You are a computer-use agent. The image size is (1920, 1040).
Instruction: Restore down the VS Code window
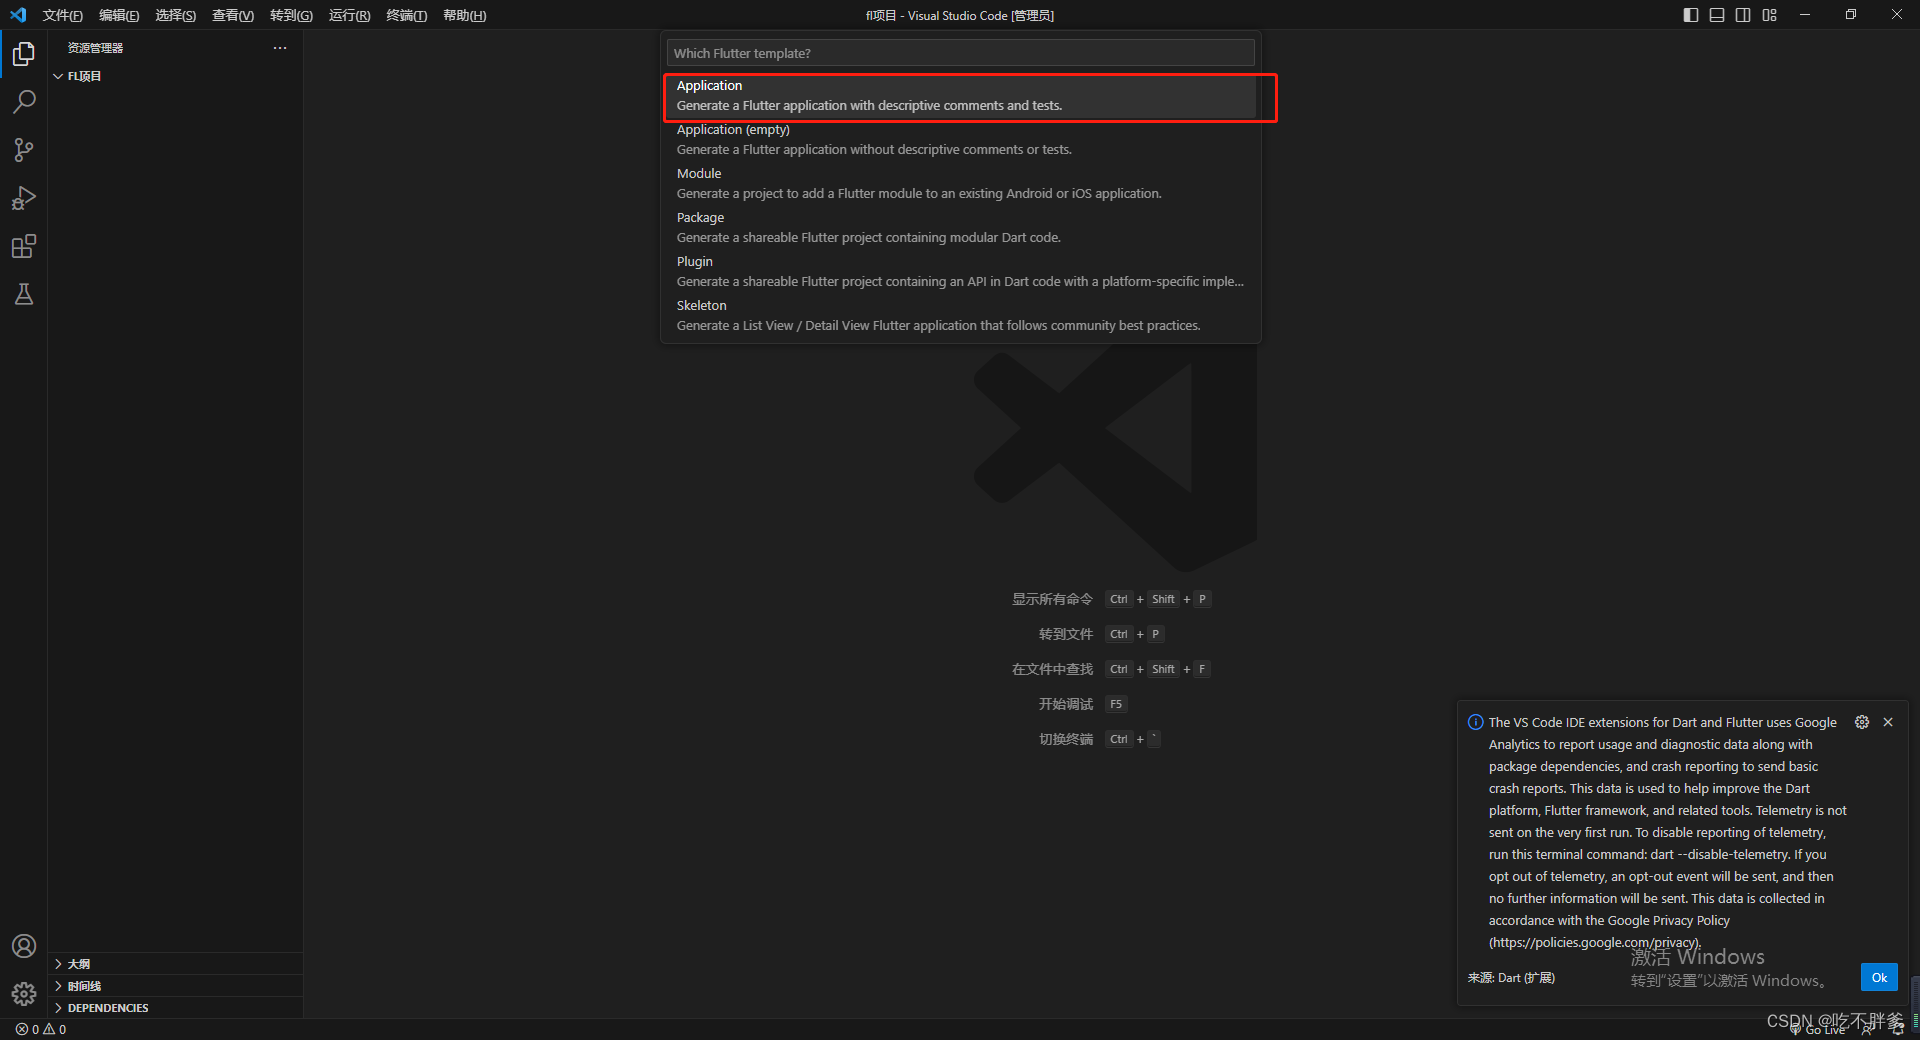[x=1851, y=15]
